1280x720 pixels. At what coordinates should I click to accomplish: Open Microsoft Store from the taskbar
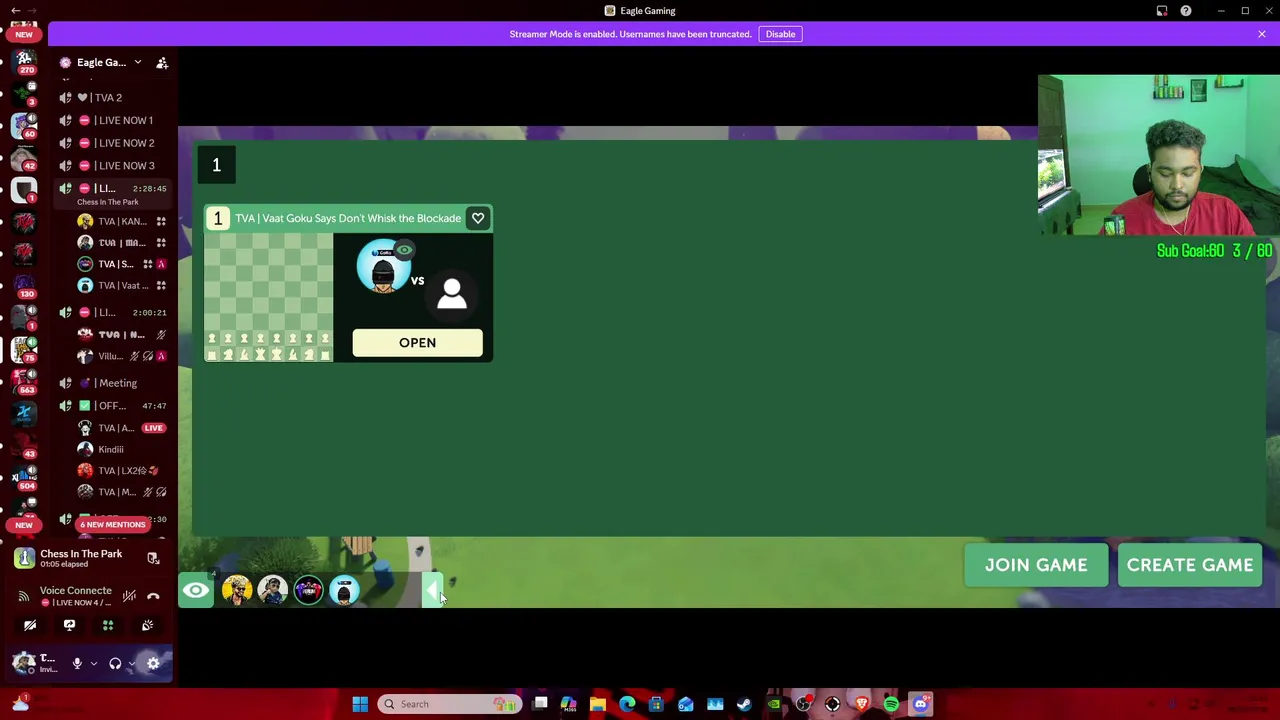click(656, 704)
